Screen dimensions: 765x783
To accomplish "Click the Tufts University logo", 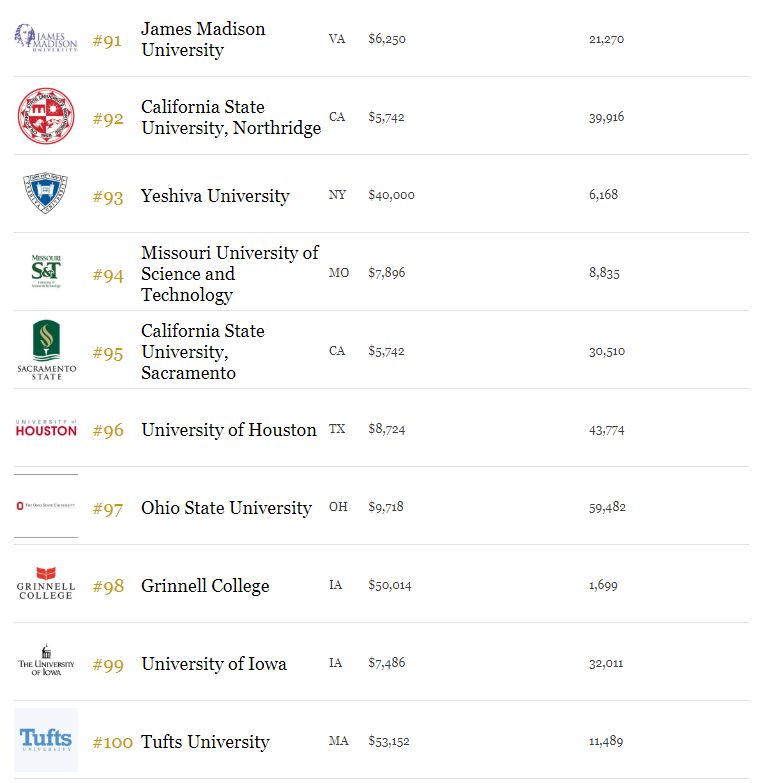I will (46, 740).
